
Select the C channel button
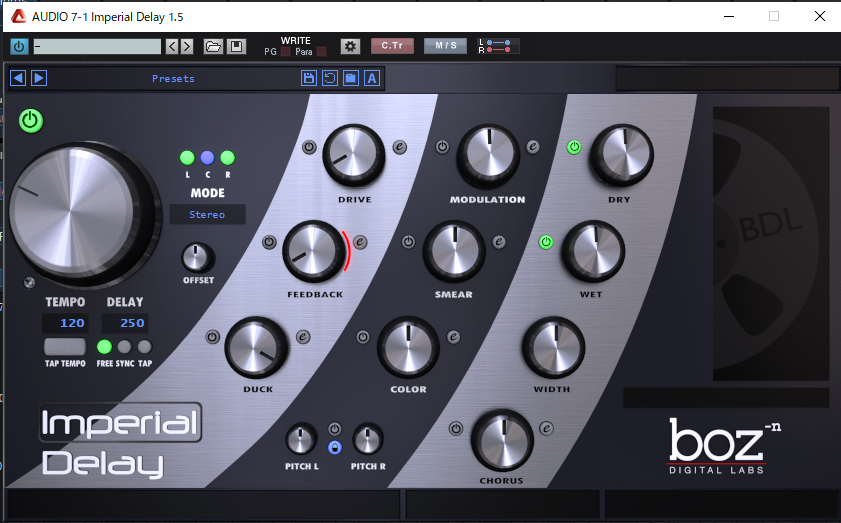208,158
